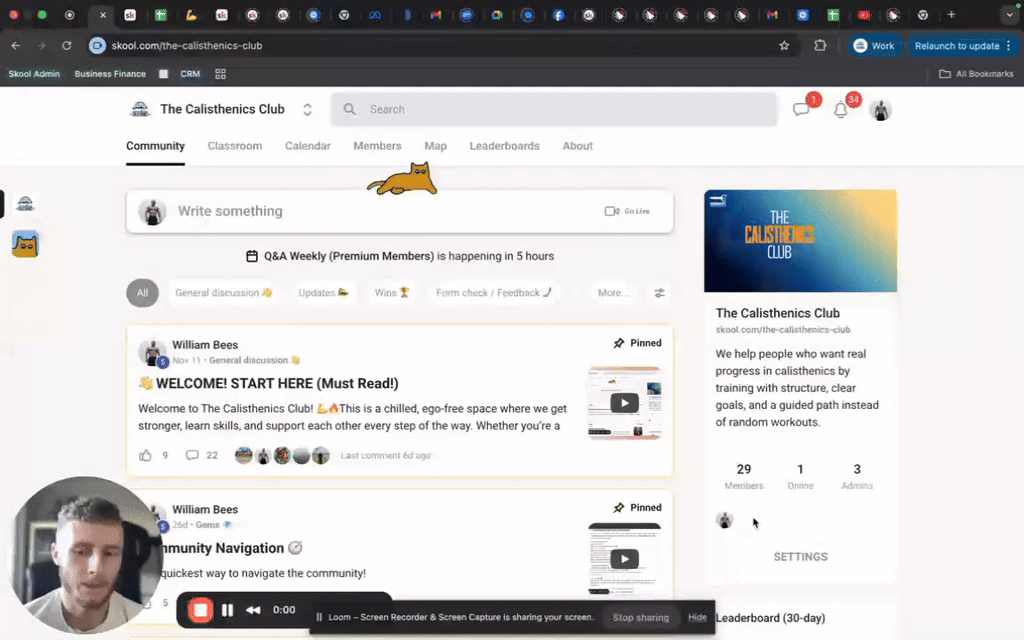Open the post filter sliders icon

[660, 293]
